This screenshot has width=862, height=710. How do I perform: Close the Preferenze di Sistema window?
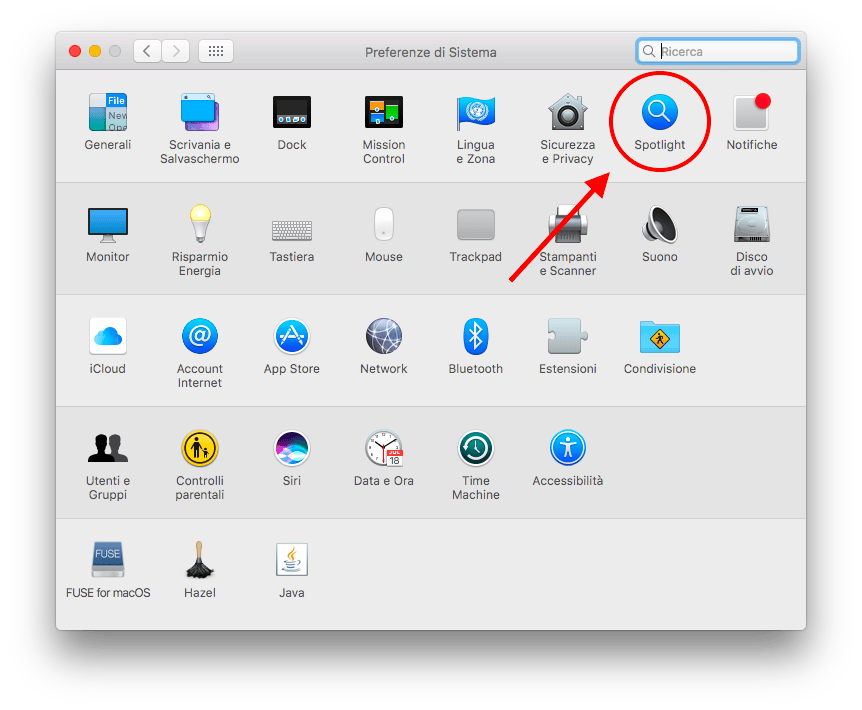coord(75,51)
